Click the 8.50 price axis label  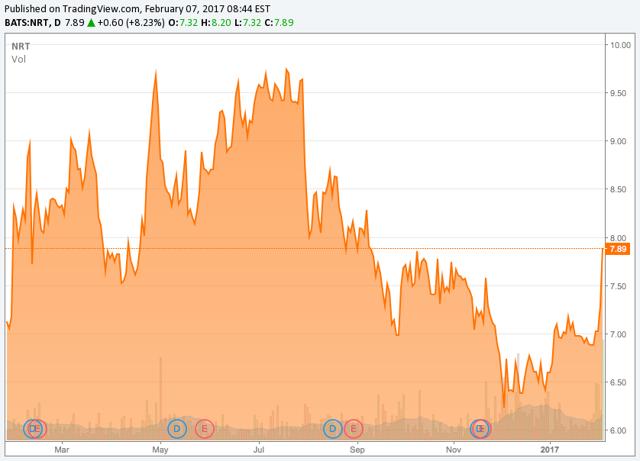point(618,189)
